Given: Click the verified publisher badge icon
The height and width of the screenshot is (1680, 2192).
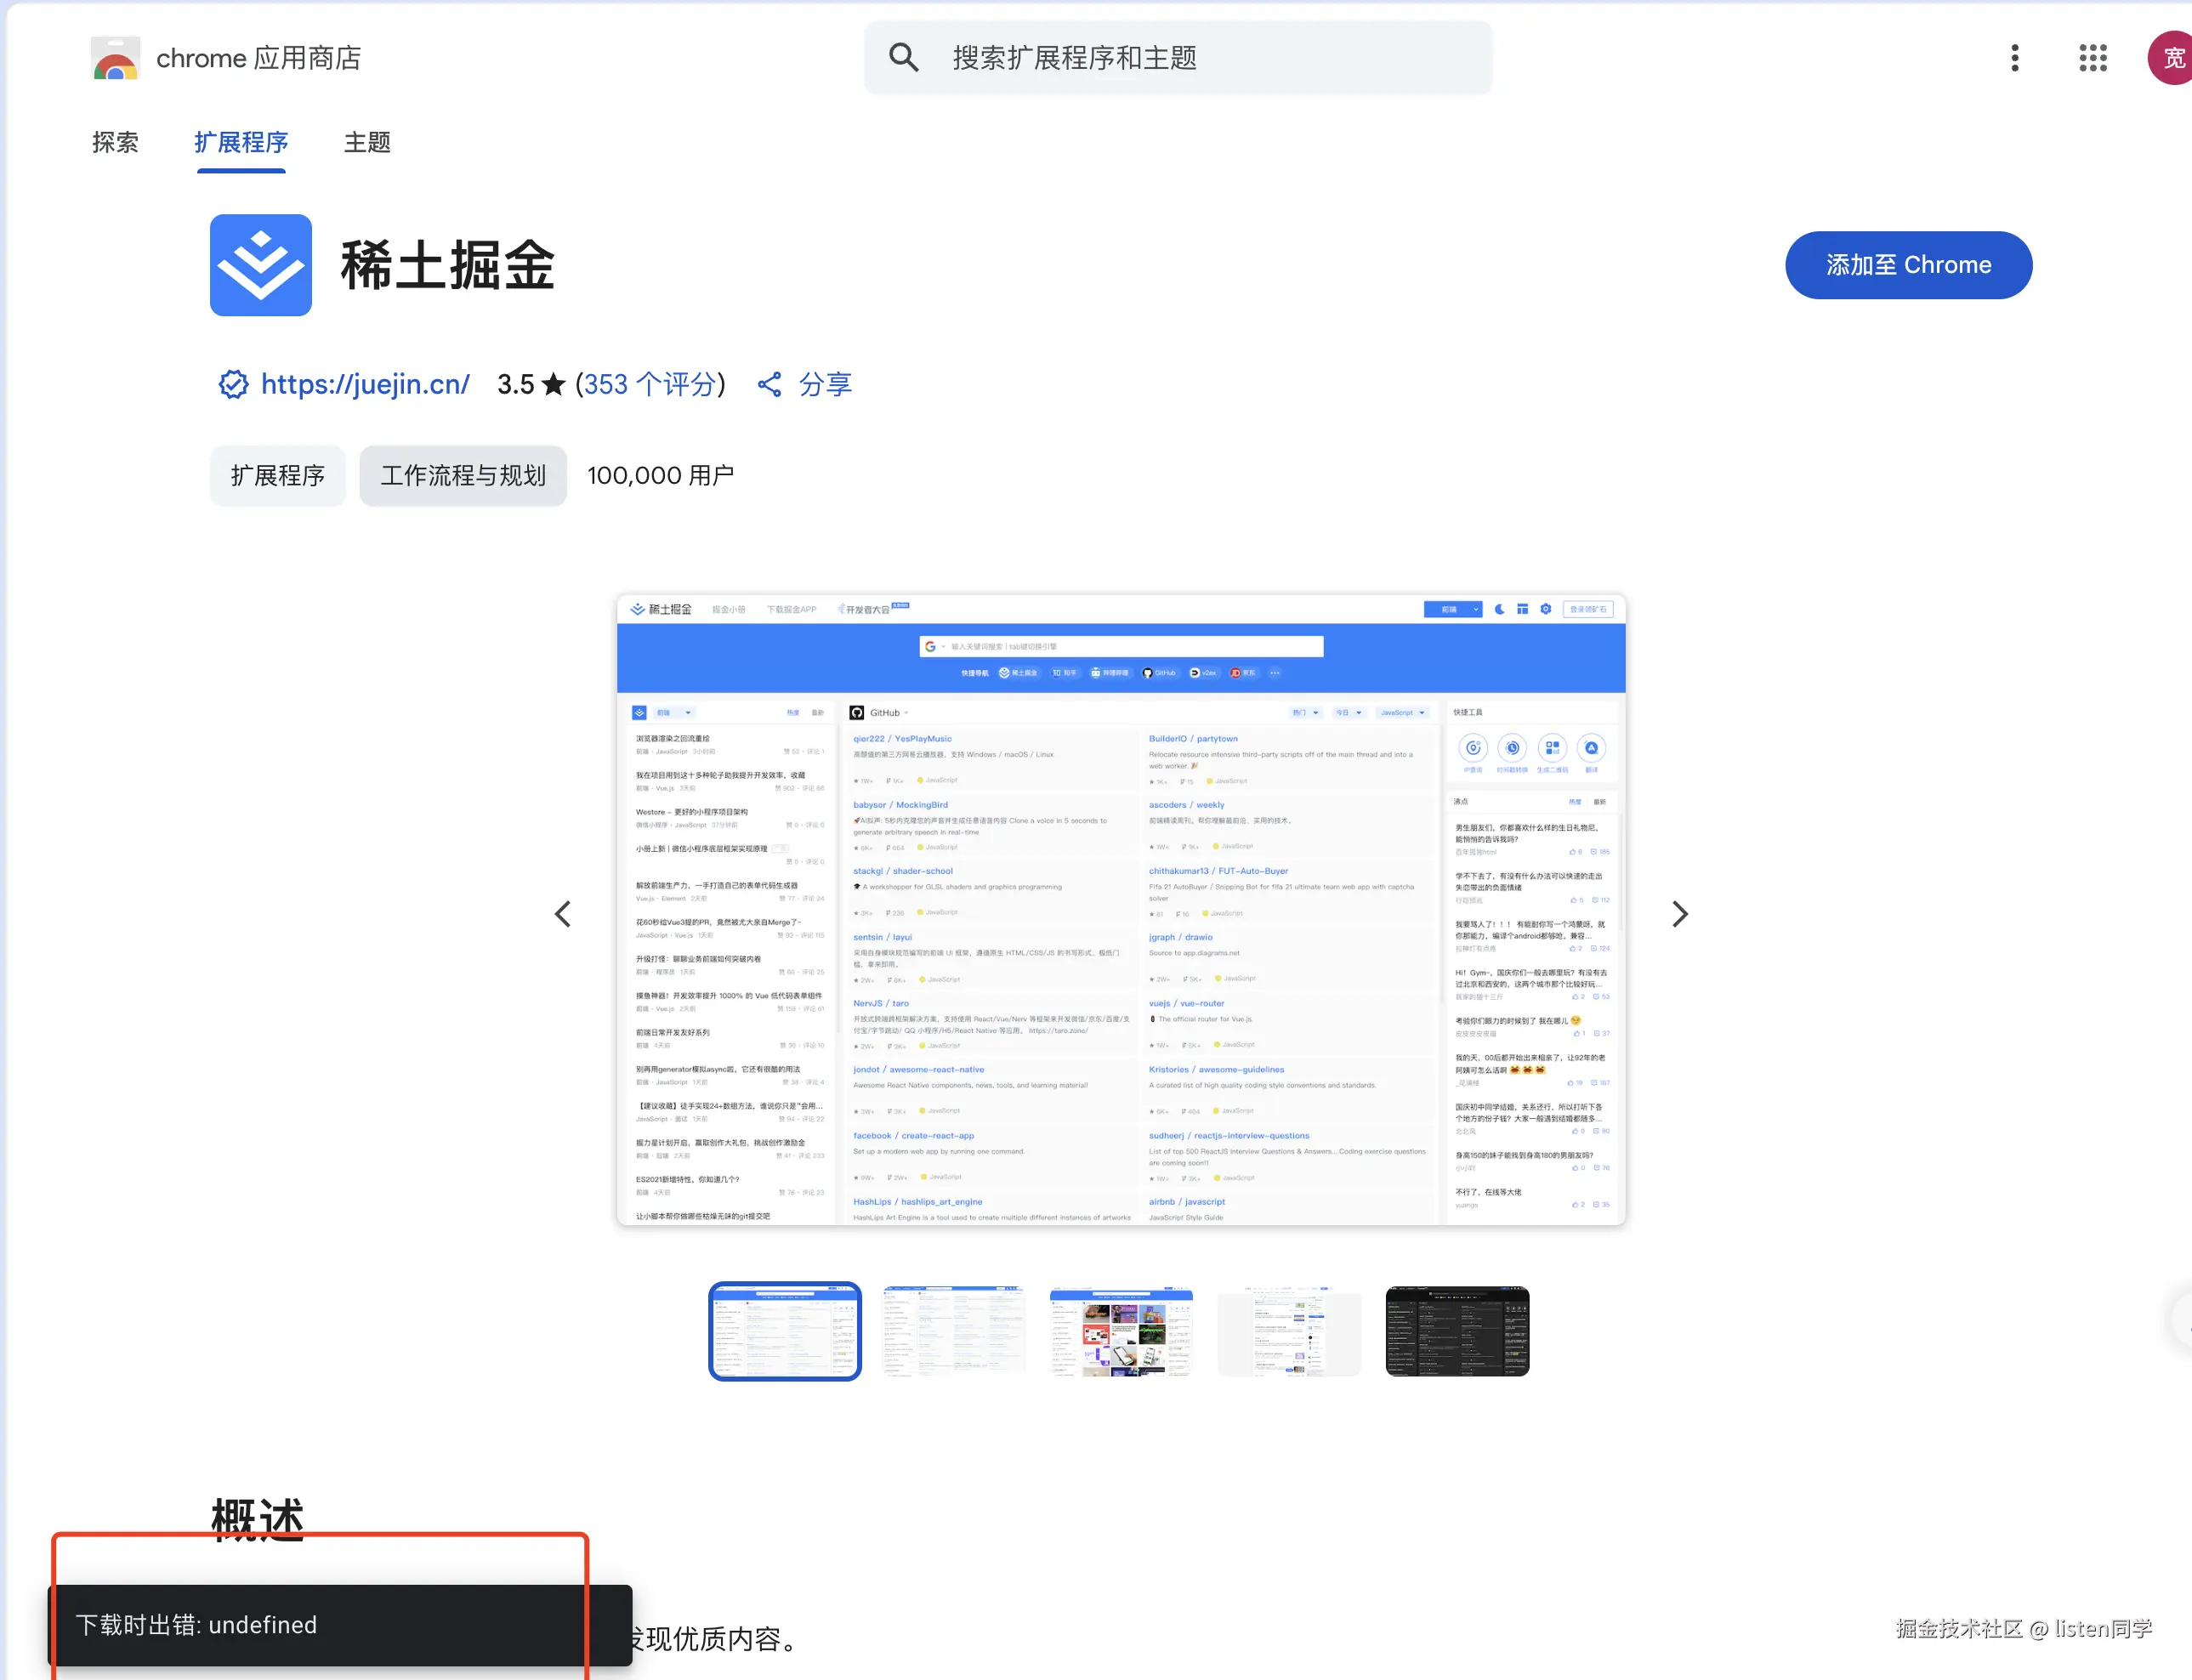Looking at the screenshot, I should [232, 384].
